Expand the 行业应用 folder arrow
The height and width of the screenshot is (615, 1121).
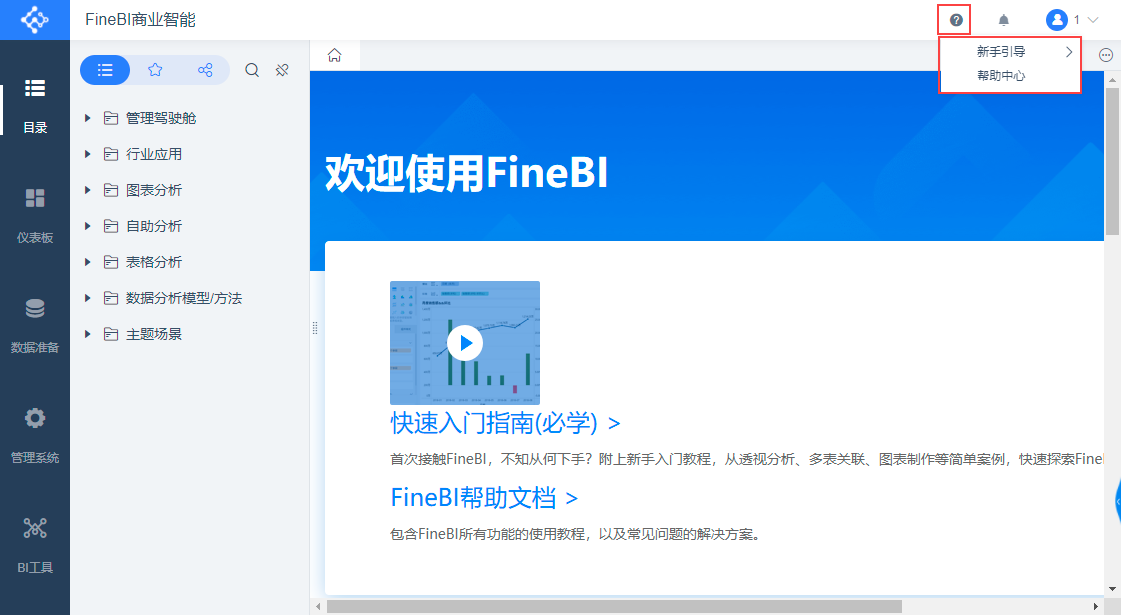[x=87, y=154]
